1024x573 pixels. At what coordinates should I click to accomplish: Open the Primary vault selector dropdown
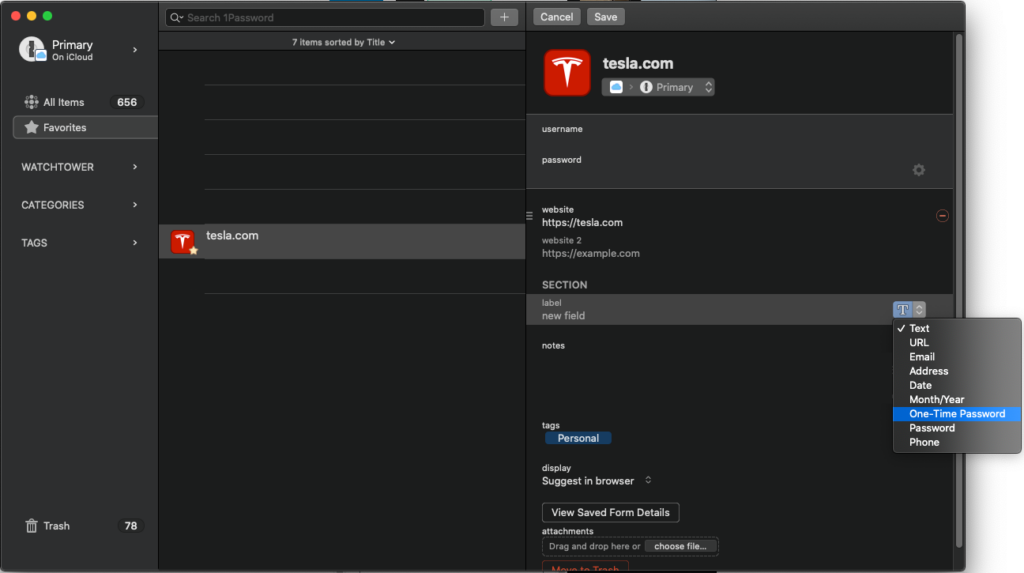click(x=658, y=88)
